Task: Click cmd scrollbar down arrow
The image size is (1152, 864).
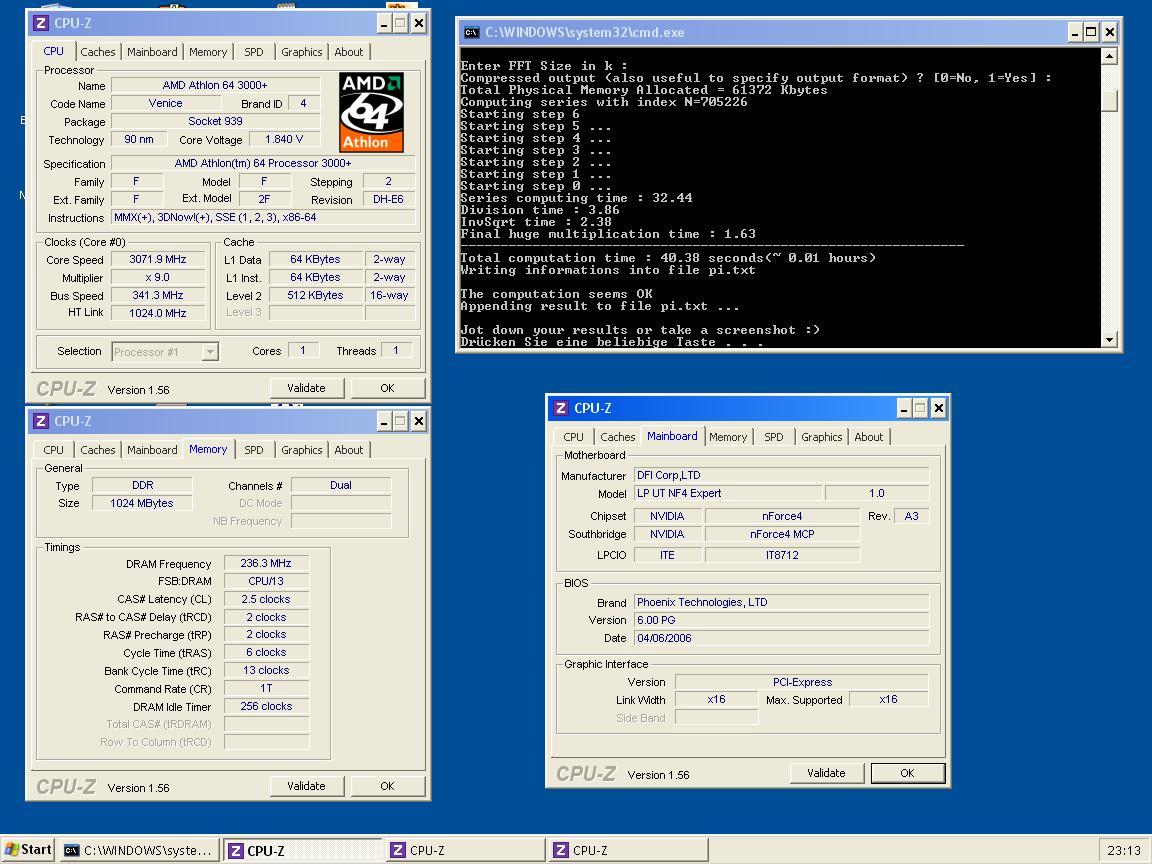Action: click(1110, 339)
